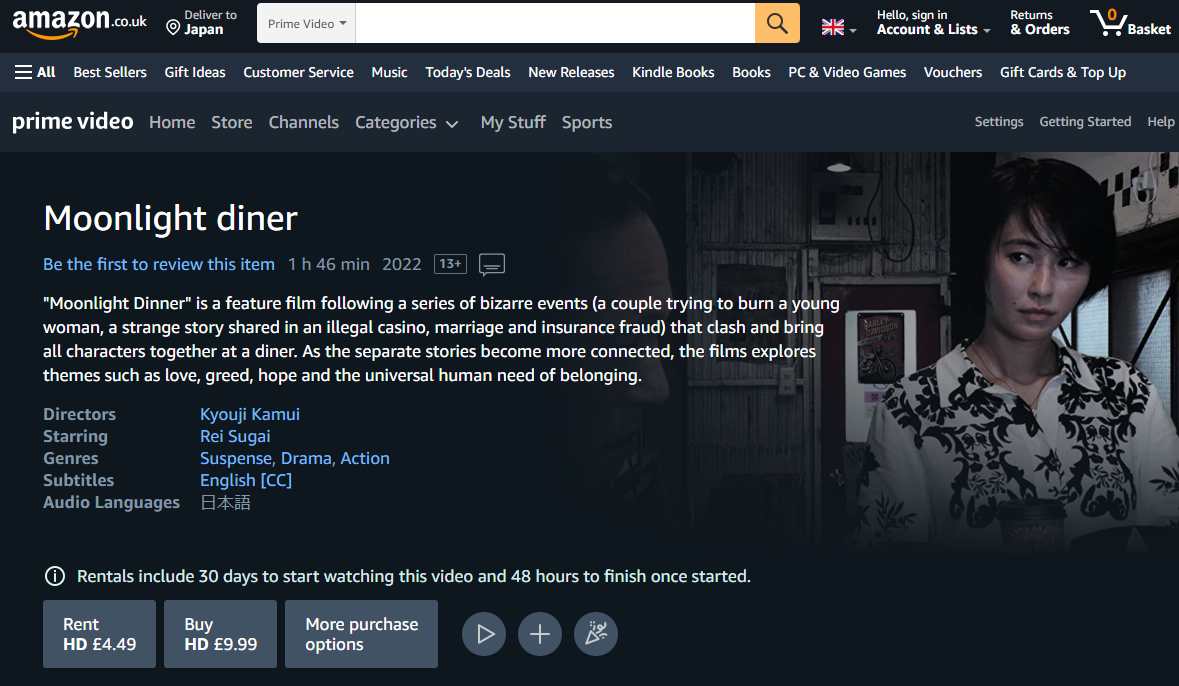Expand the UK flag language selector
The height and width of the screenshot is (686, 1179).
coord(838,28)
